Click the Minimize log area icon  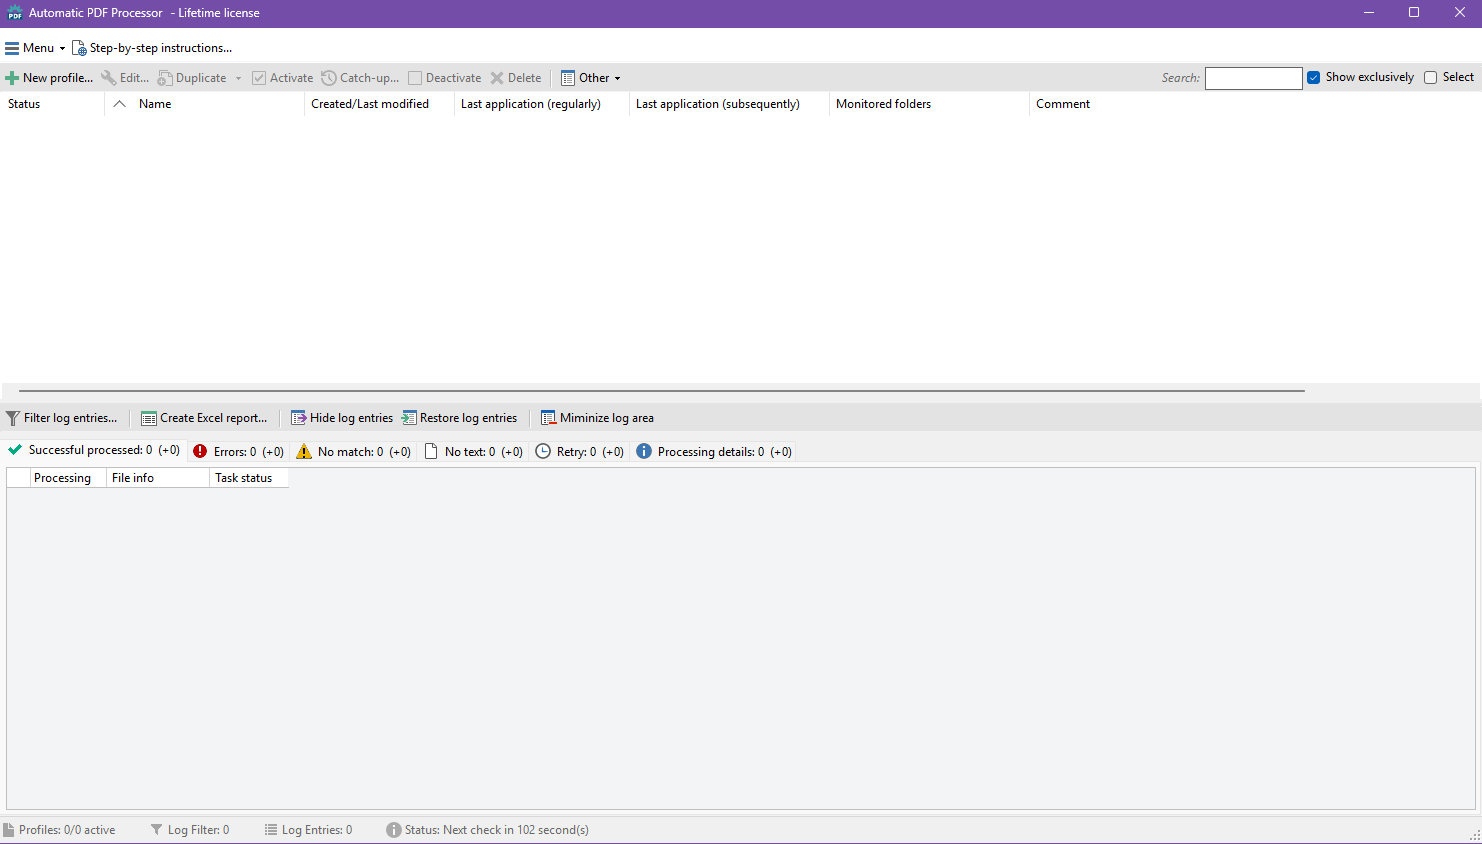point(548,418)
